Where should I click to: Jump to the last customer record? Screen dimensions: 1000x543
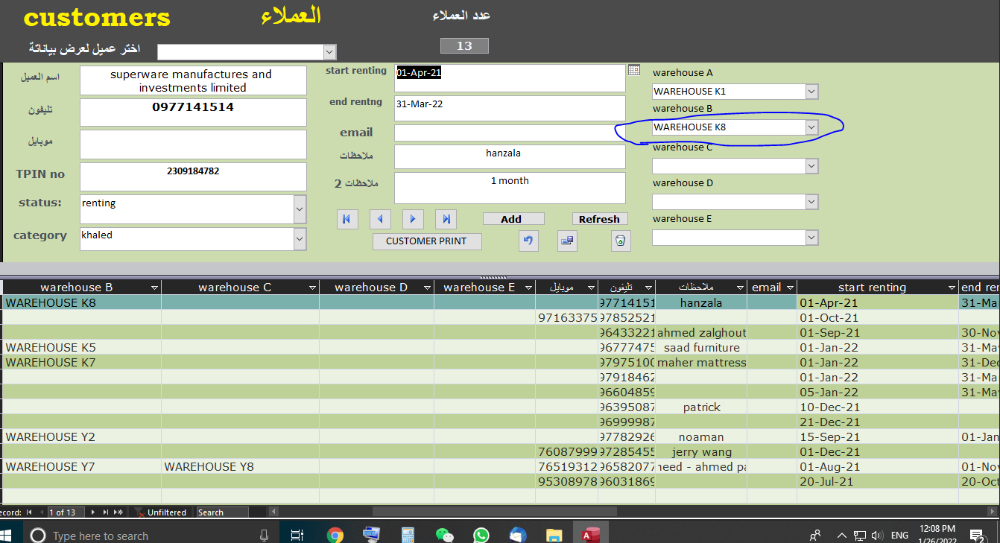(x=446, y=219)
